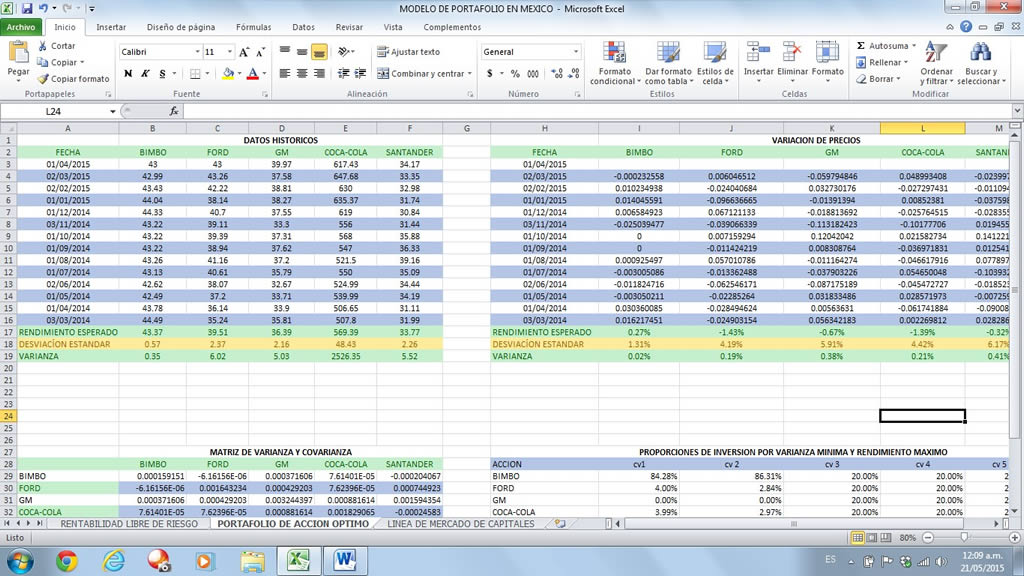The height and width of the screenshot is (576, 1024).
Task: Apply yellow fill color bucket
Action: click(x=228, y=74)
